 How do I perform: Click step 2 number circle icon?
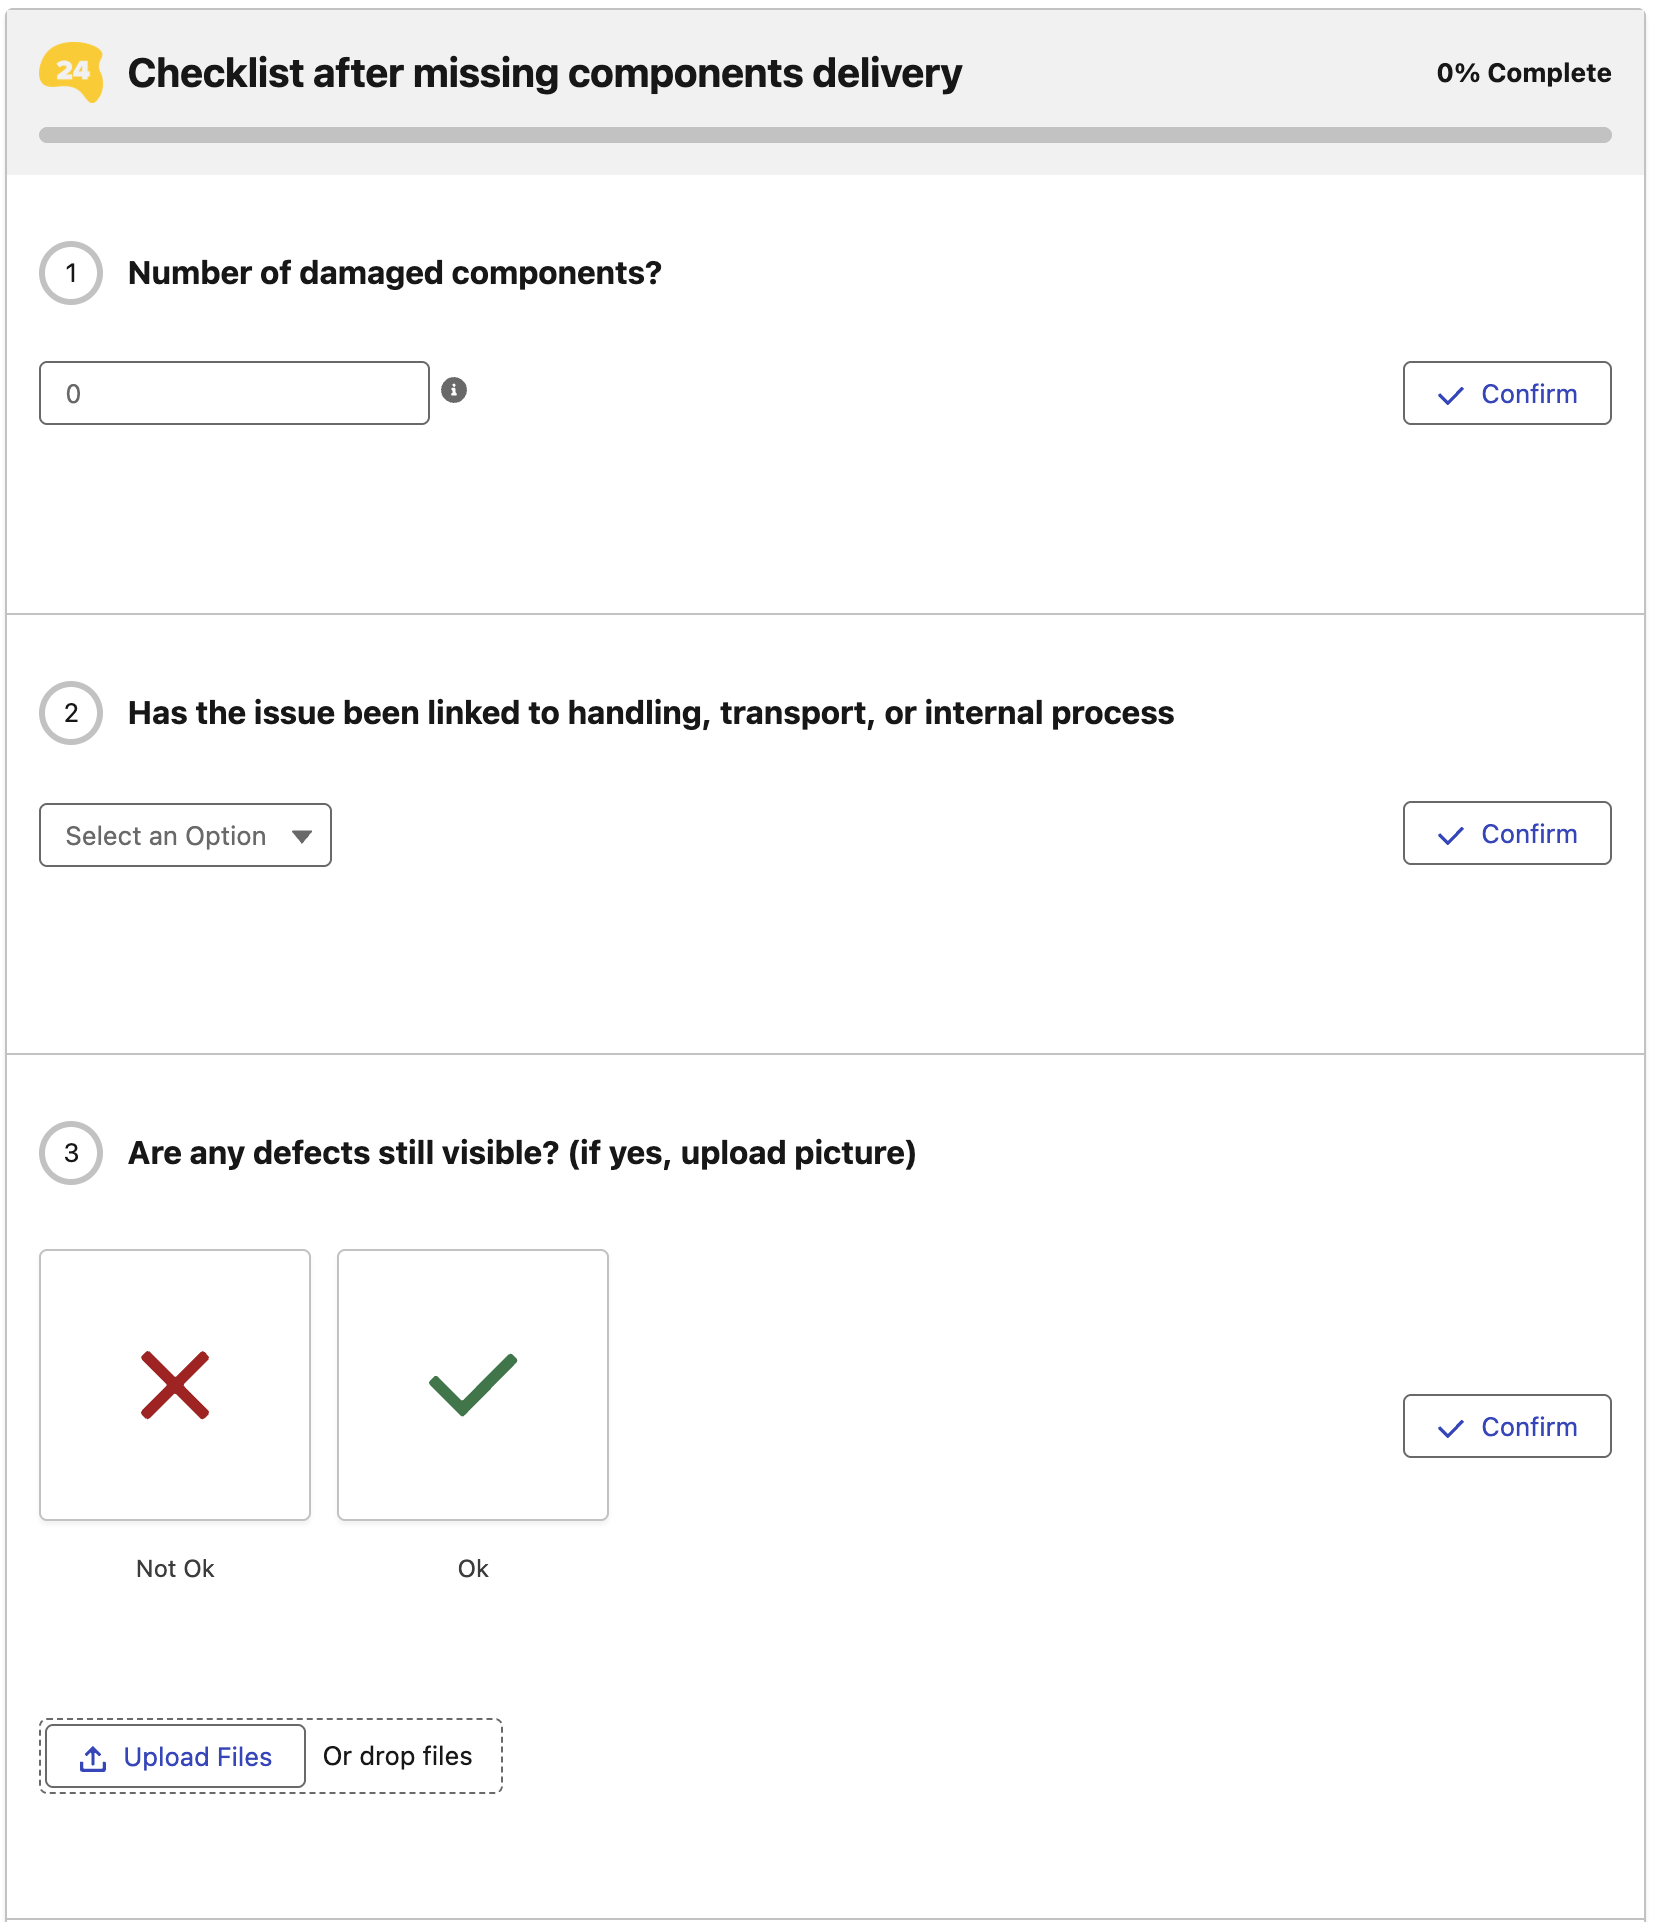tap(71, 713)
